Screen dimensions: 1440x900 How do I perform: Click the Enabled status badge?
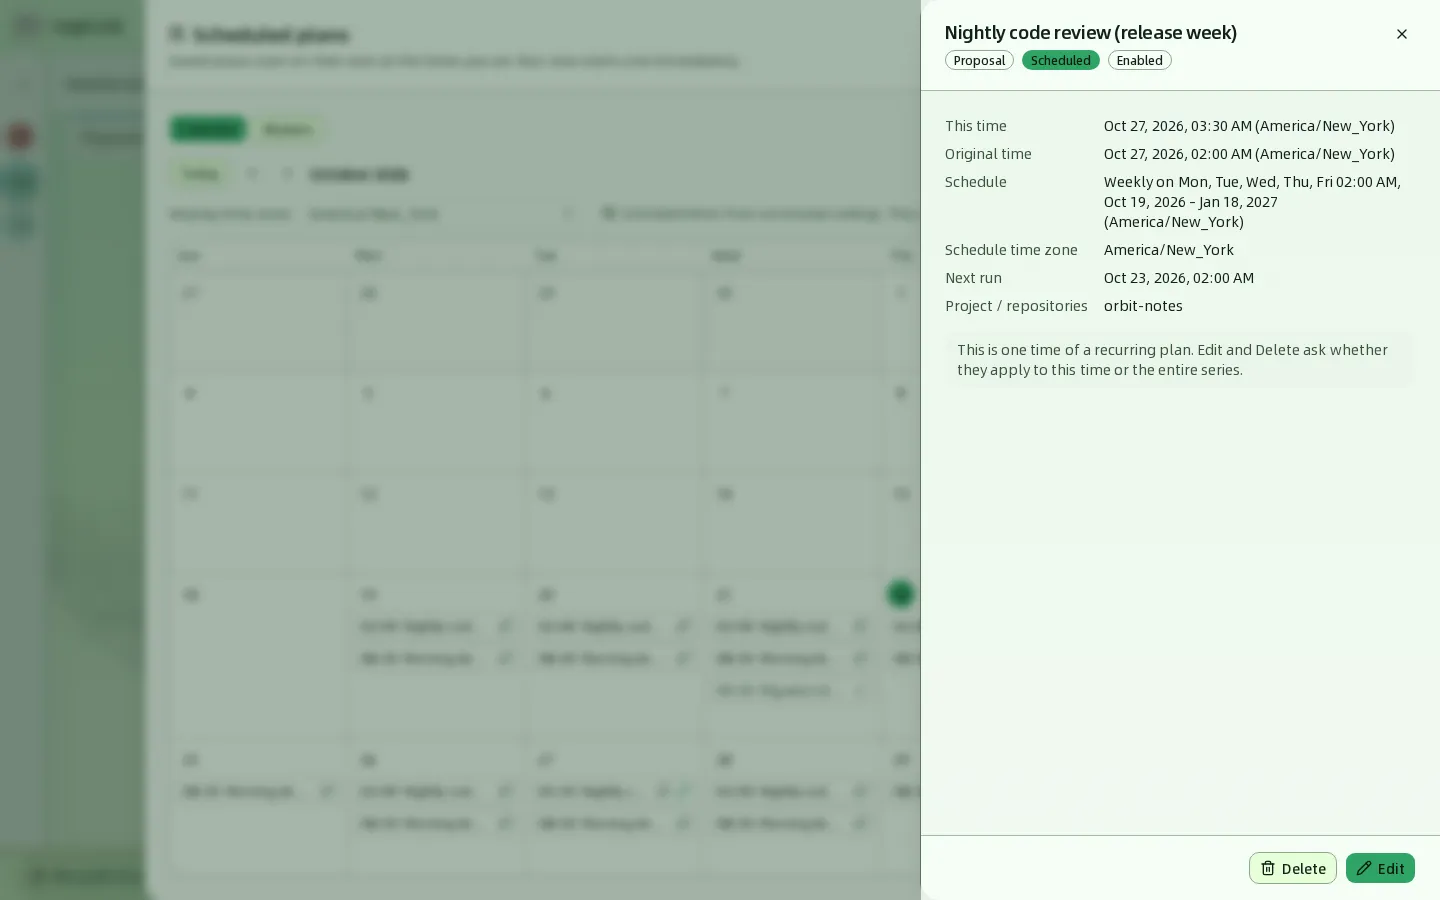point(1140,61)
